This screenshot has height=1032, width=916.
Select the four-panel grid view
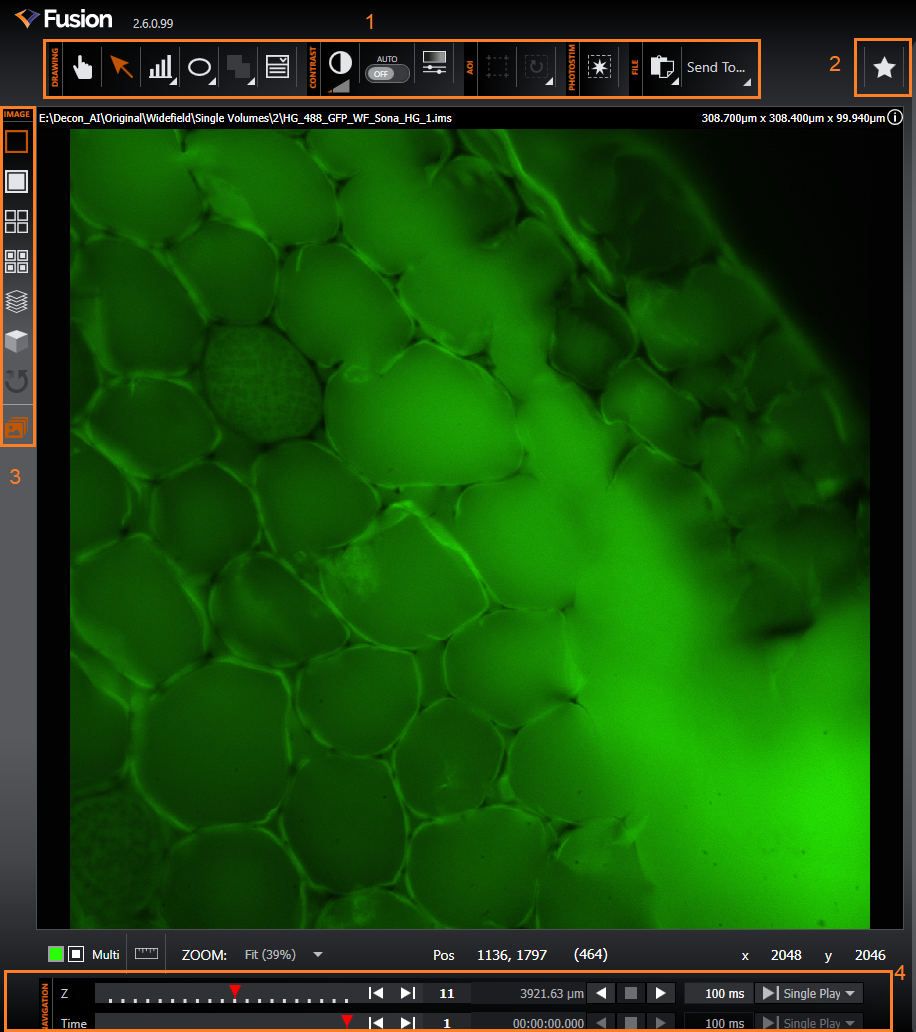(x=17, y=221)
